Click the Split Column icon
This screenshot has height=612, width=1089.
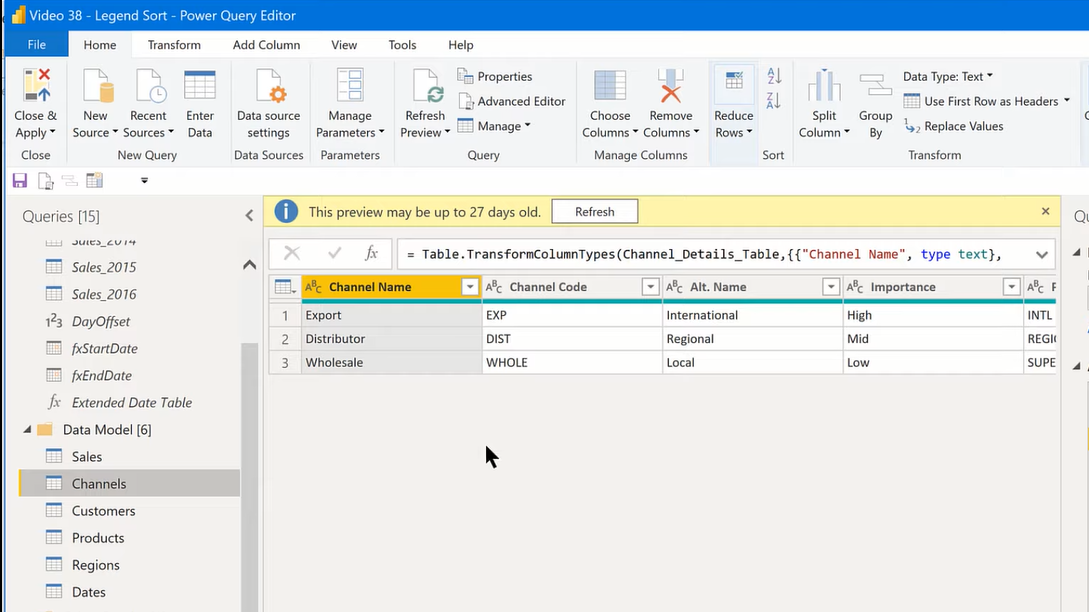point(824,85)
